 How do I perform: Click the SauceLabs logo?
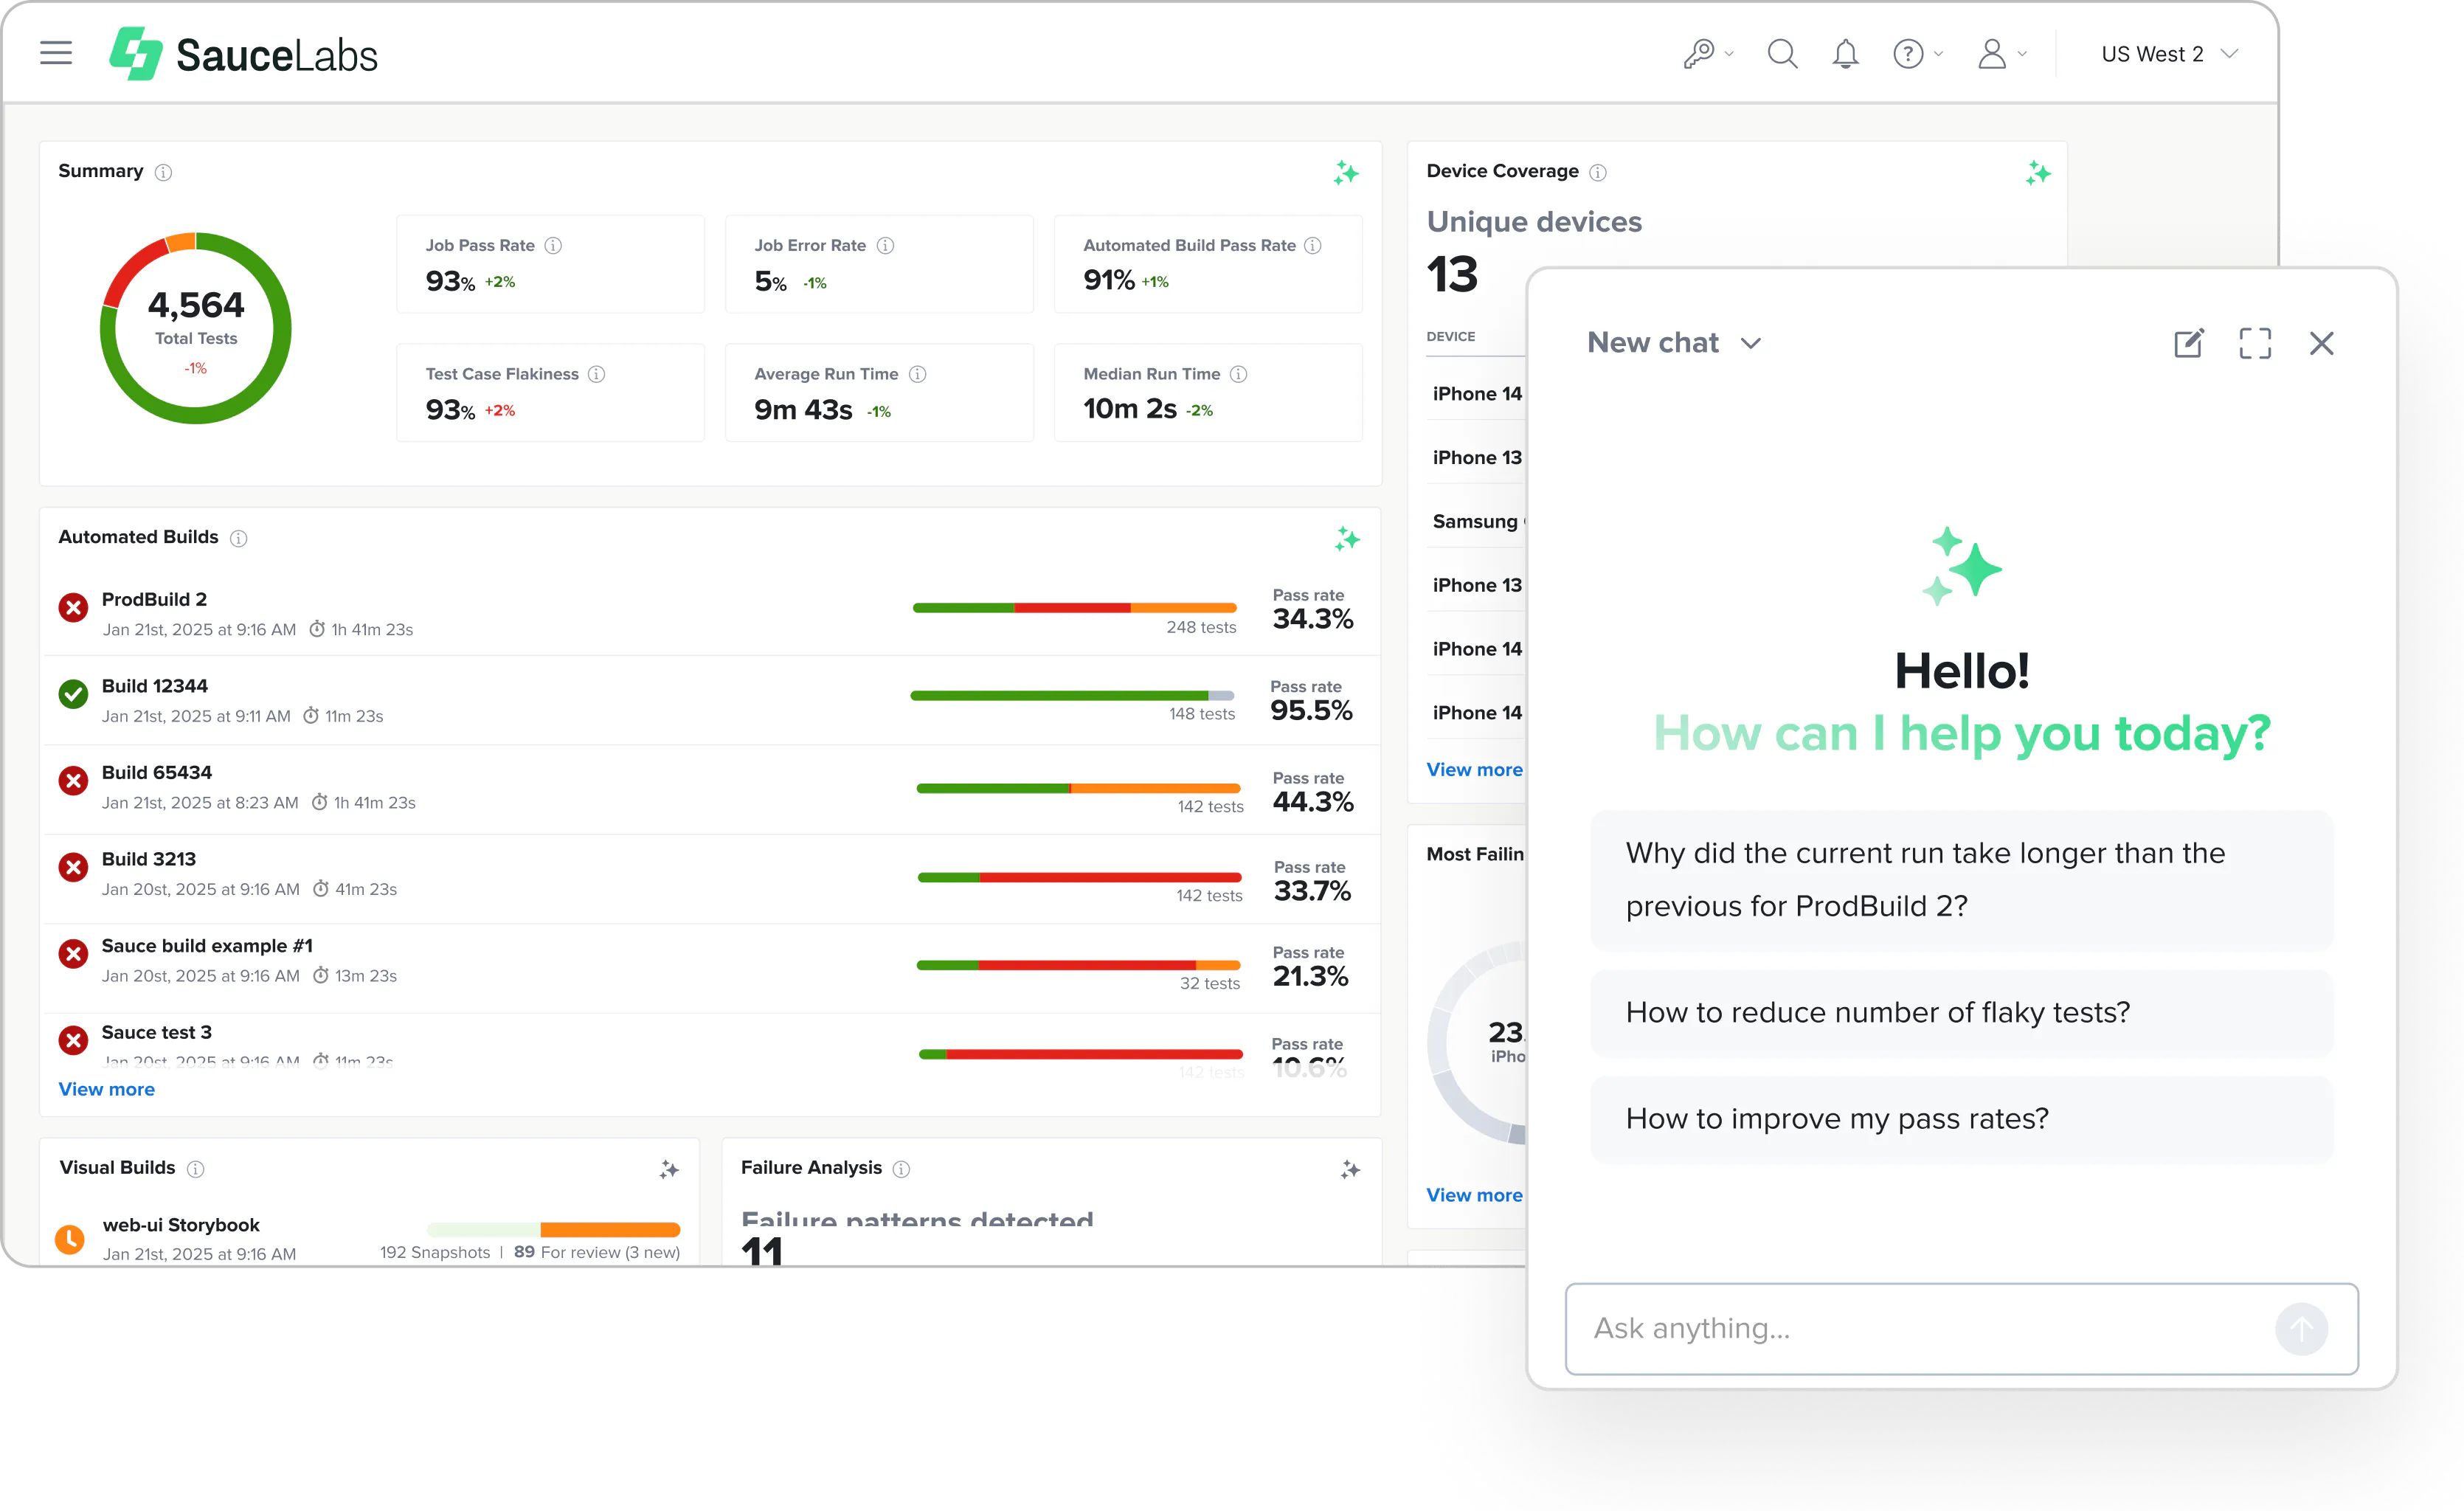[243, 54]
